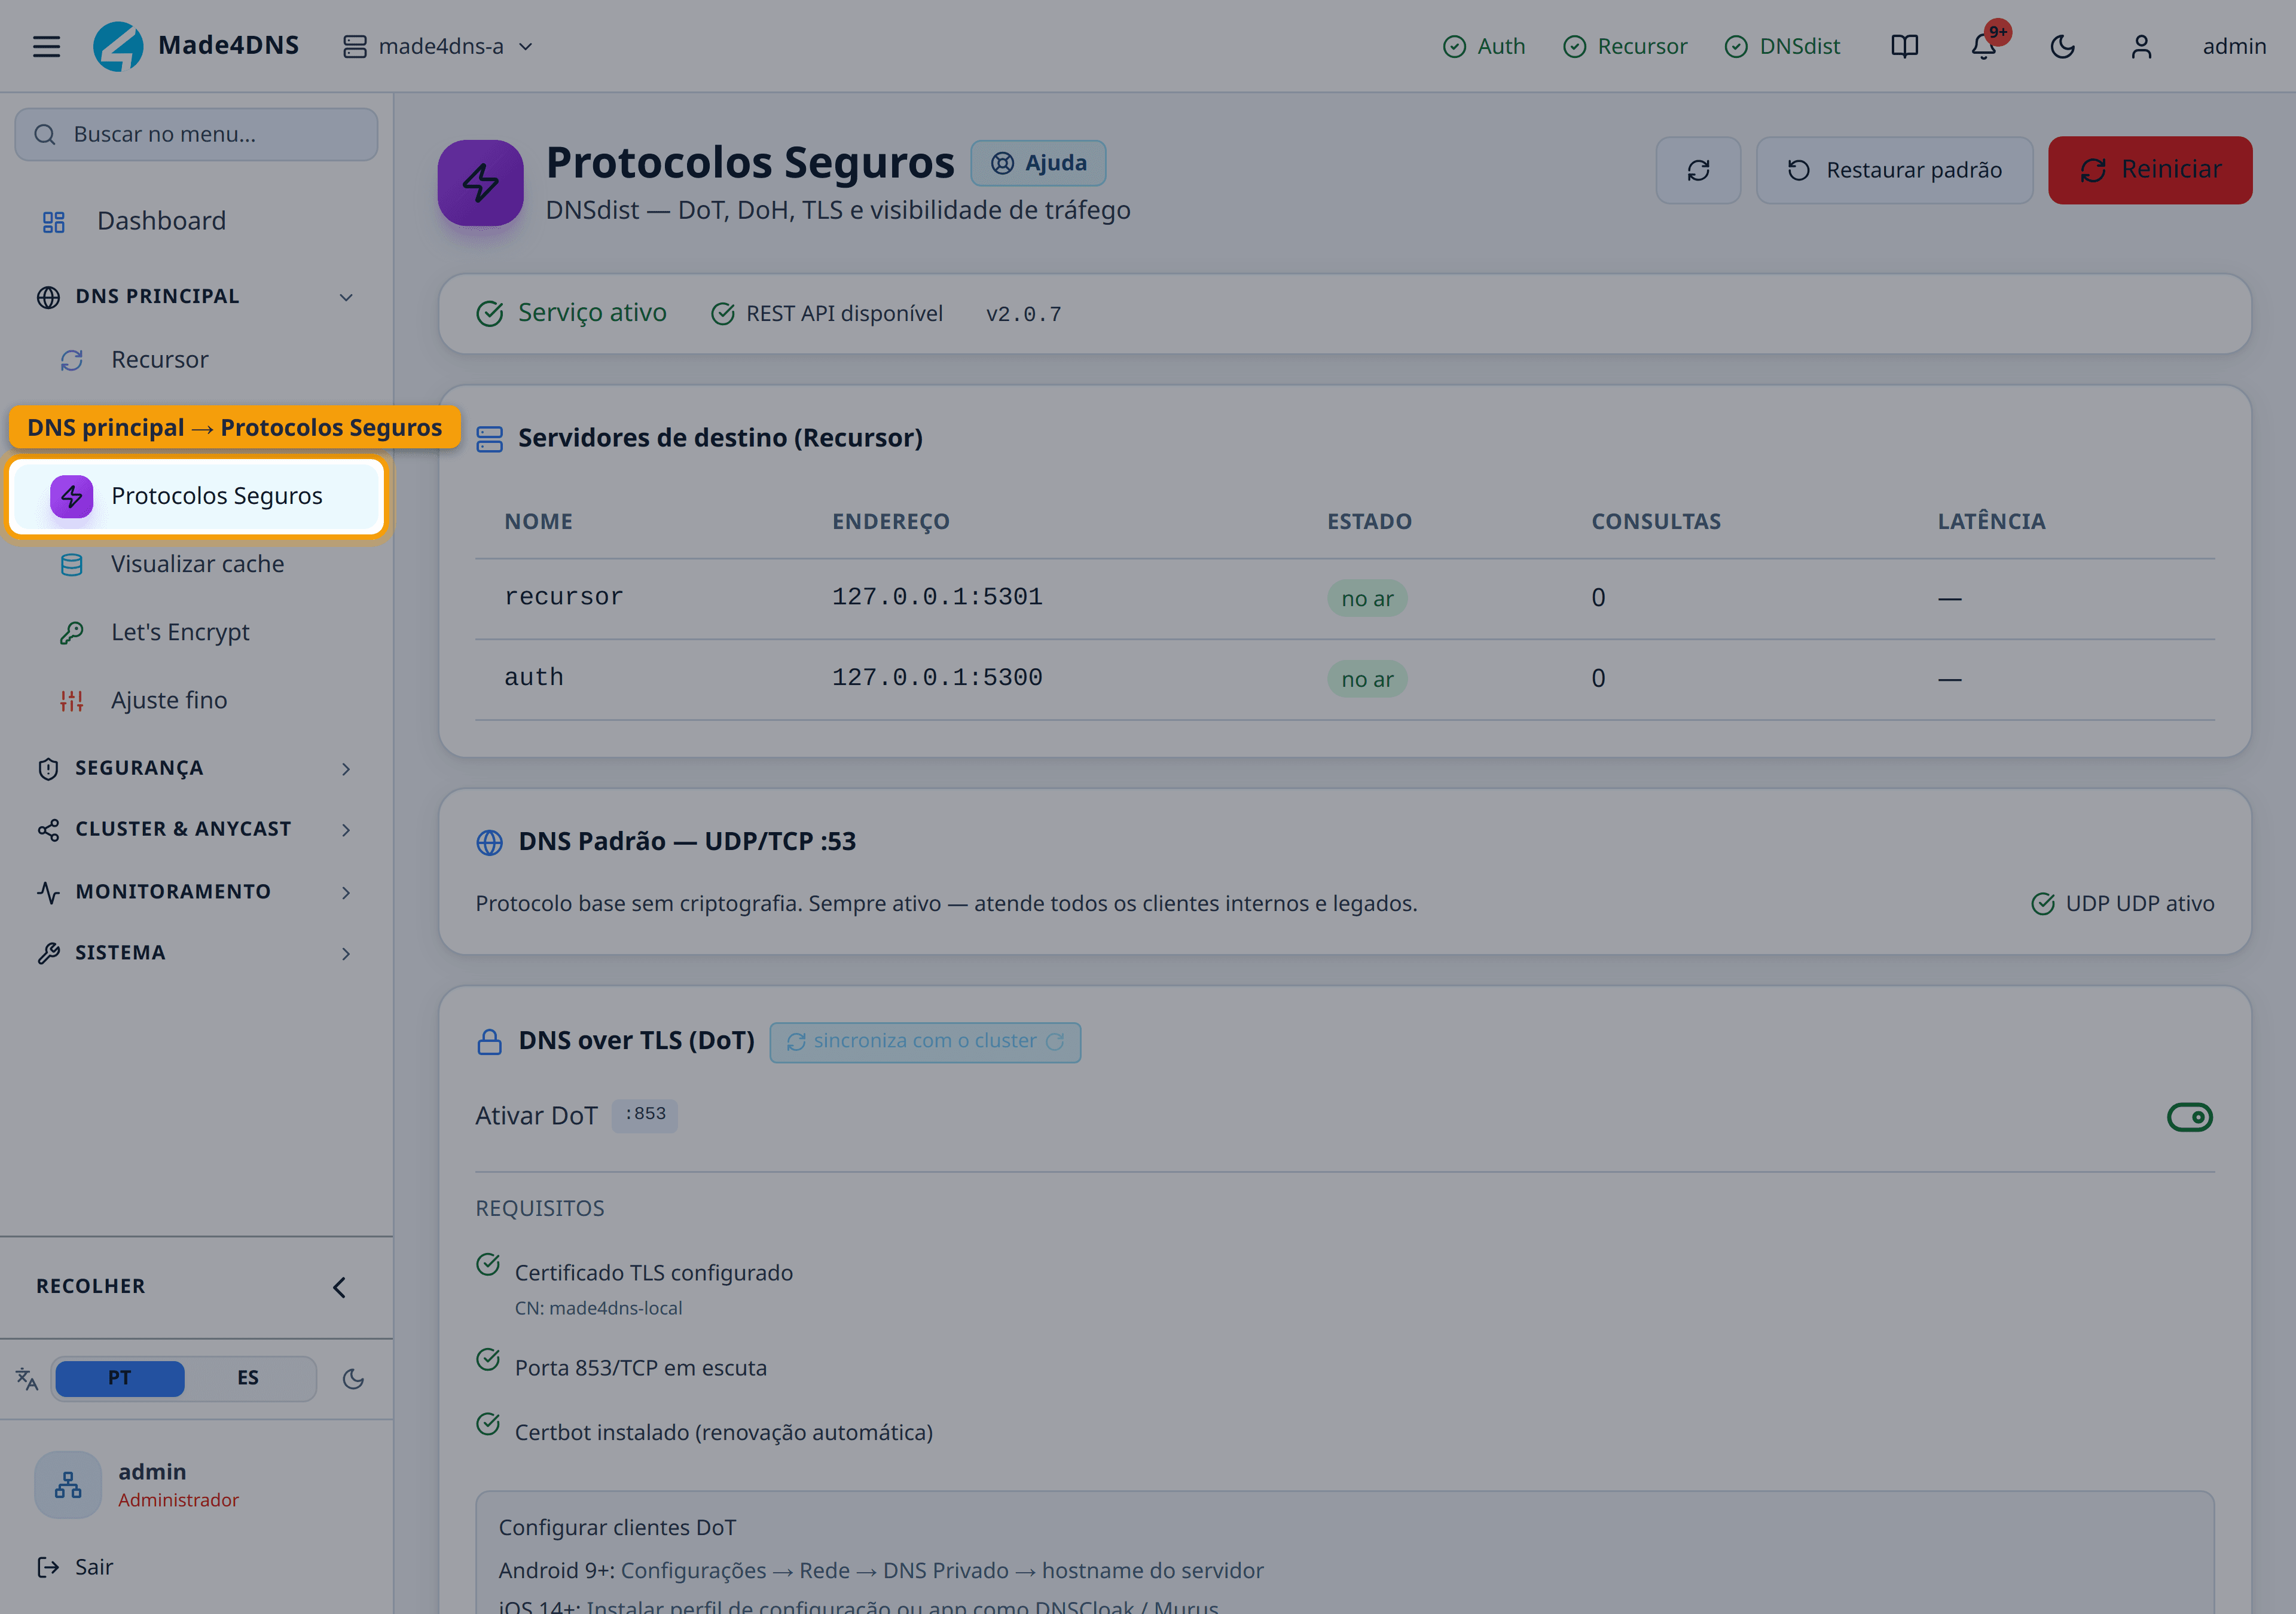Expand the Segurança section
Image resolution: width=2296 pixels, height=1614 pixels.
coord(196,768)
